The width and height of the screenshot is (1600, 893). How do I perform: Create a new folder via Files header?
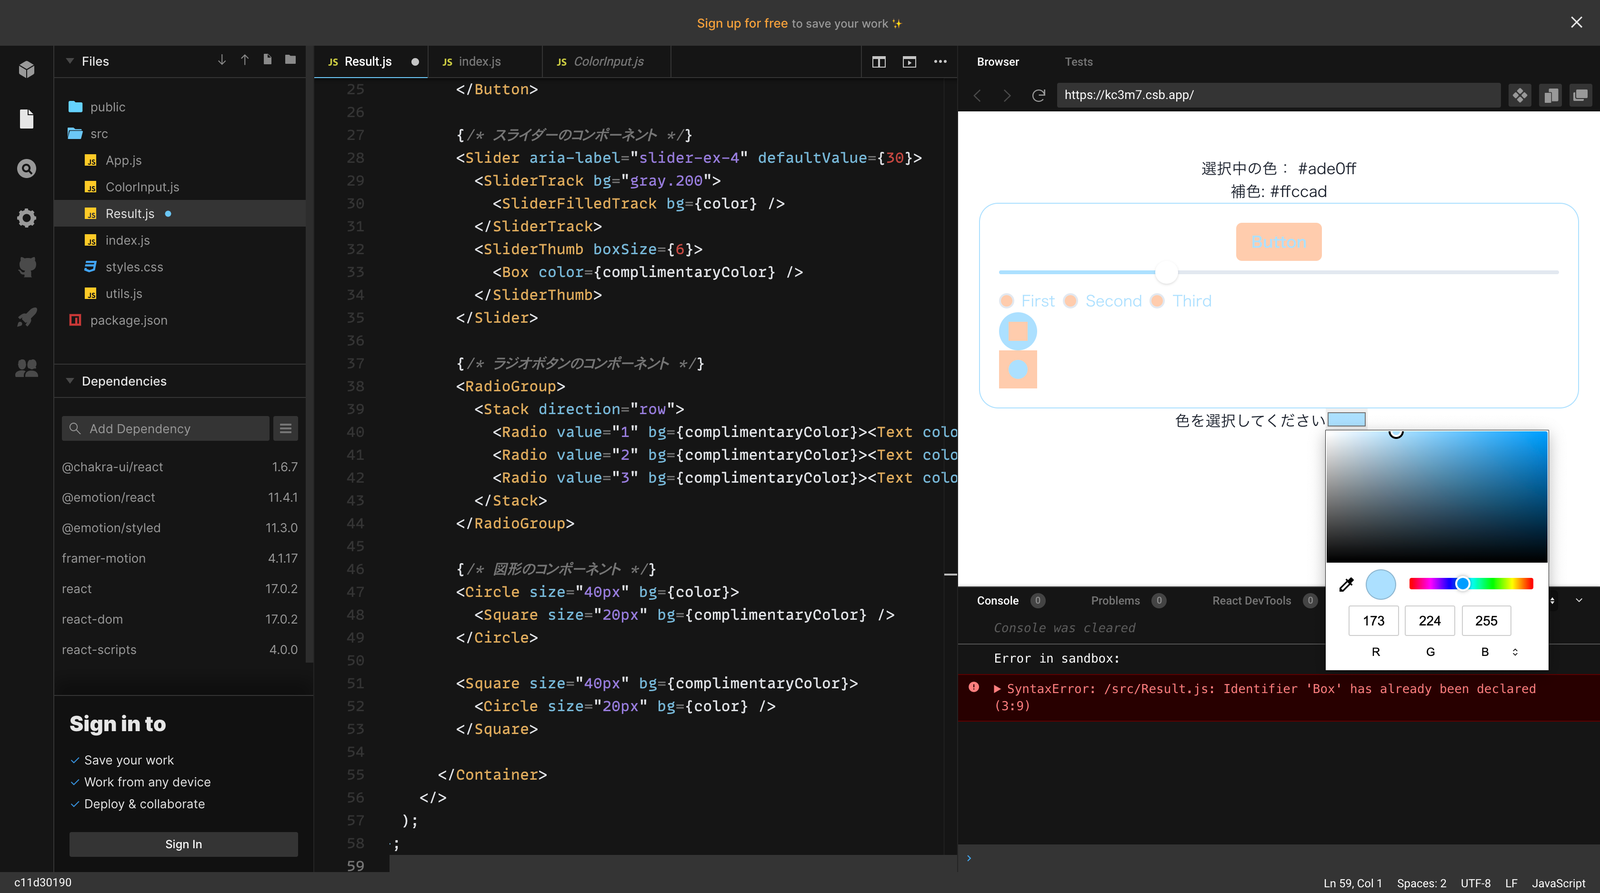pos(290,60)
